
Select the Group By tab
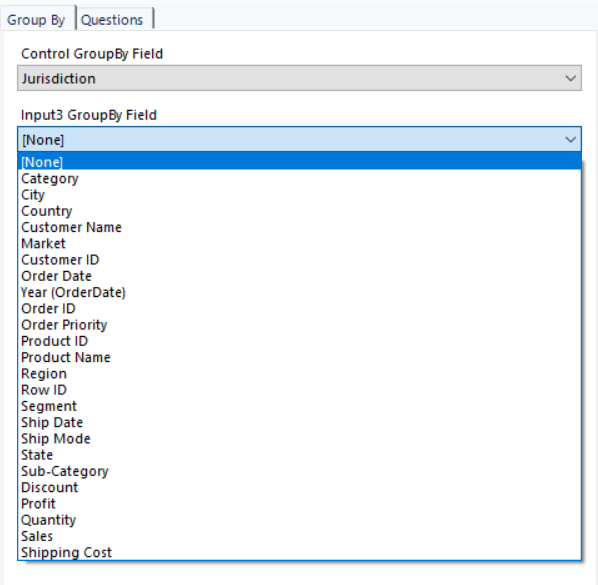click(x=36, y=20)
